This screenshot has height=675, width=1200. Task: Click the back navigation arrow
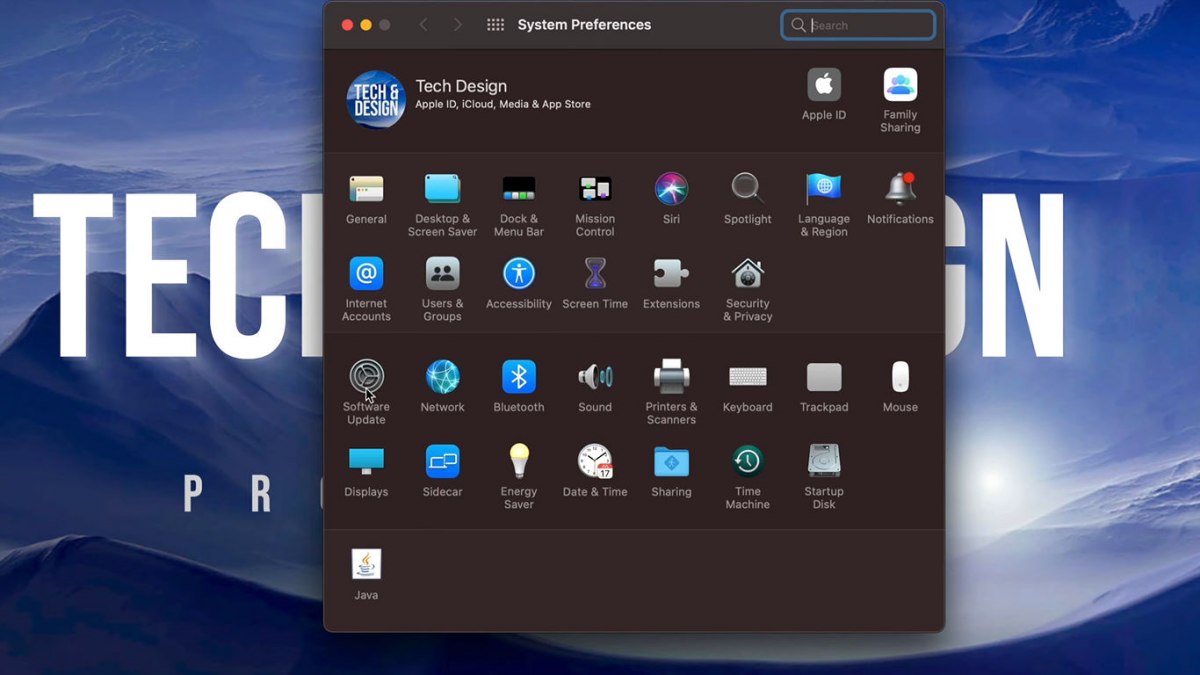coord(423,24)
